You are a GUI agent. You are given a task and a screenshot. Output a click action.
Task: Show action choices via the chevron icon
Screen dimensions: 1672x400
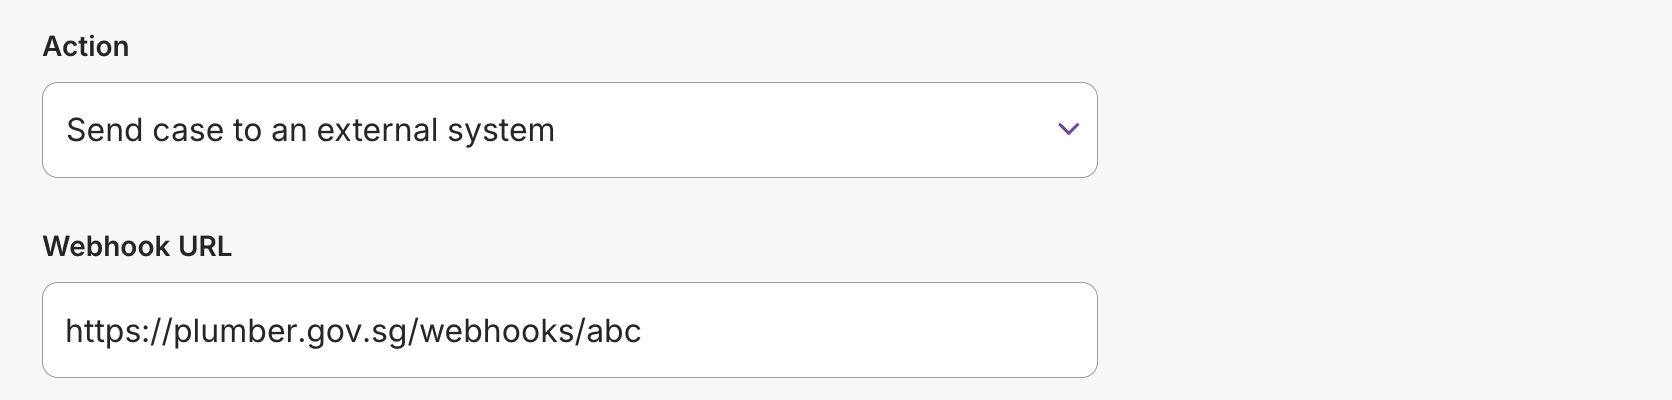[1068, 129]
